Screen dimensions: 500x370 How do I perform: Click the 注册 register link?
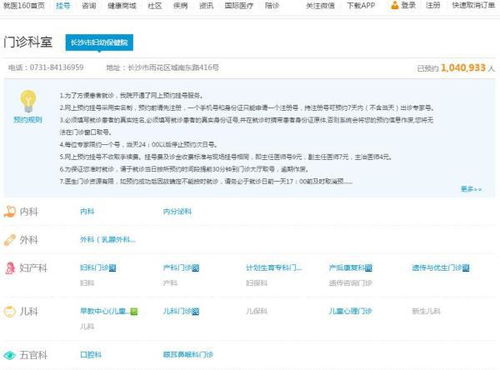click(433, 5)
